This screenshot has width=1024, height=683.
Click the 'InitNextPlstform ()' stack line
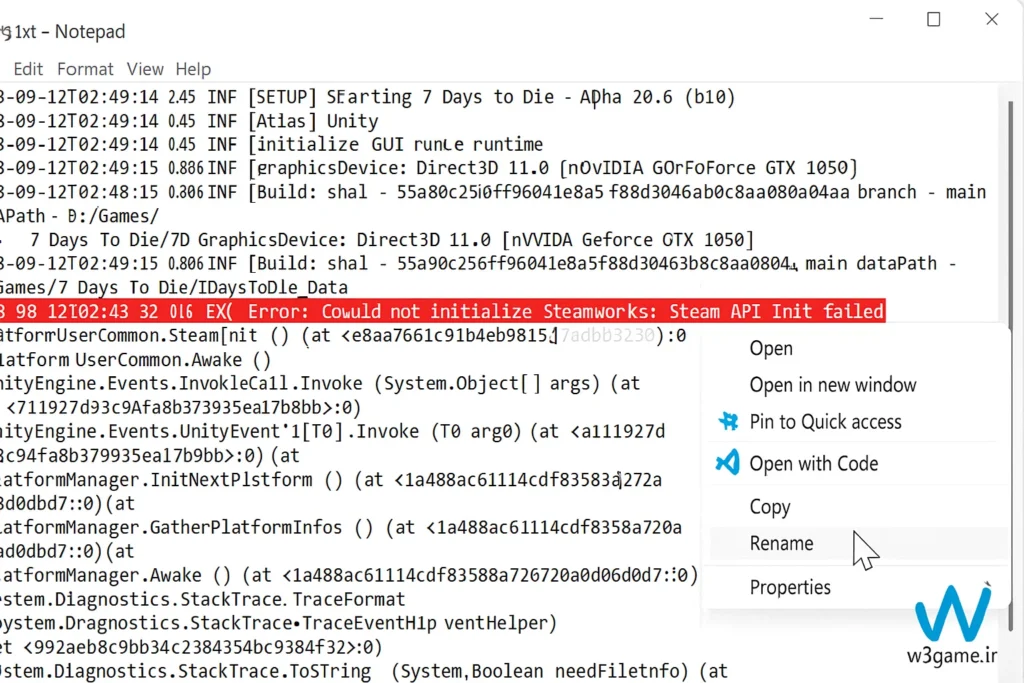point(331,479)
